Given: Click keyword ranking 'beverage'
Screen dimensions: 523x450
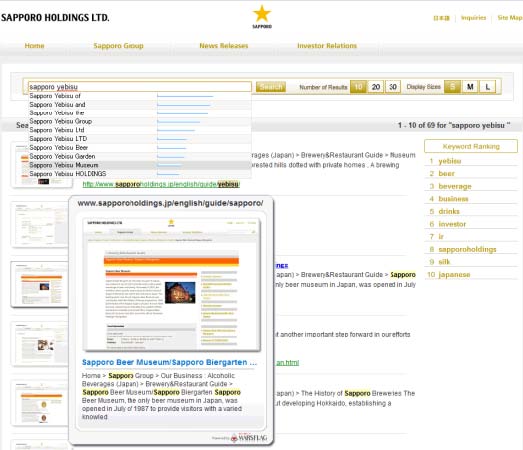Looking at the screenshot, I should (455, 186).
